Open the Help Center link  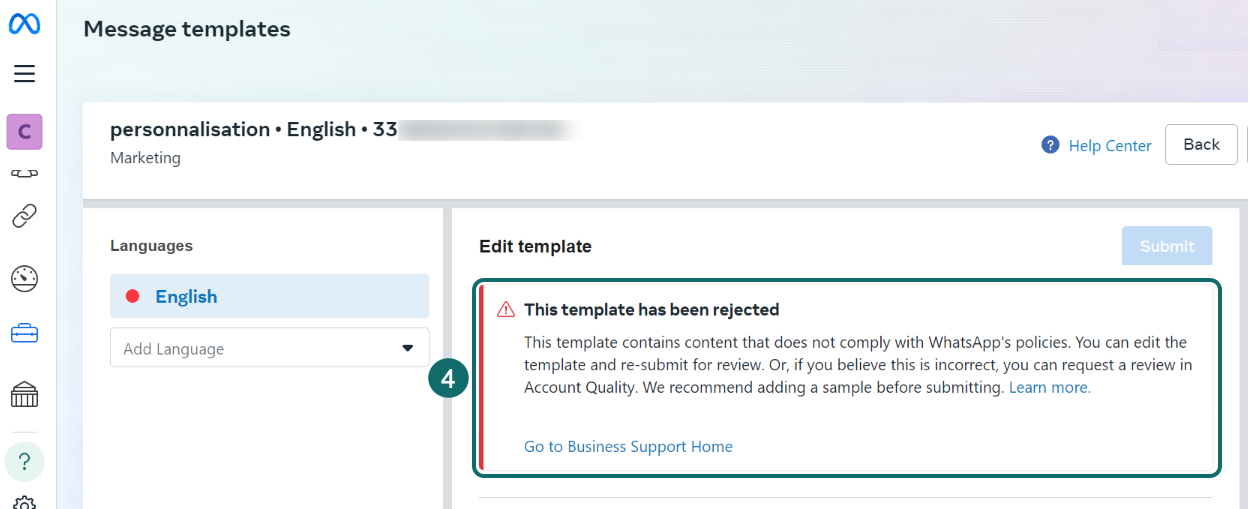(1110, 146)
